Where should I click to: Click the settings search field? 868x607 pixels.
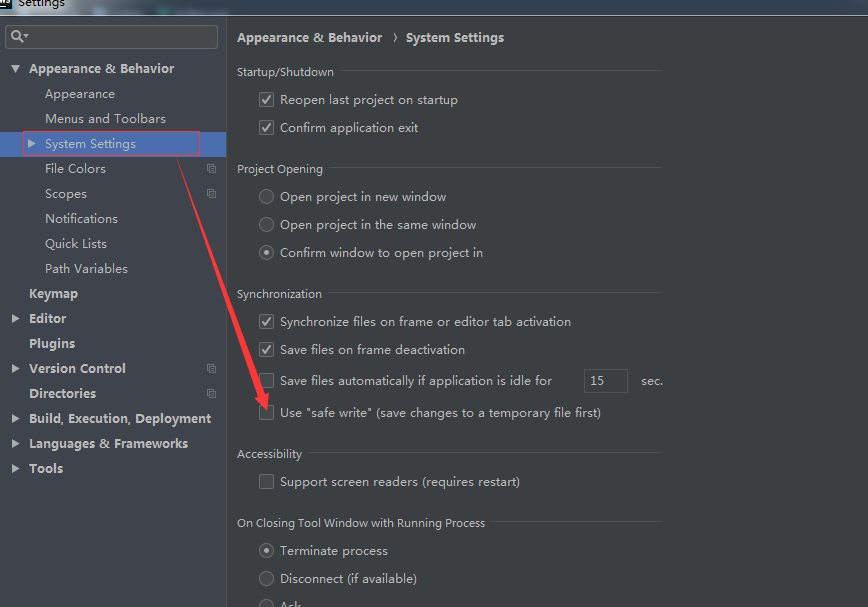pyautogui.click(x=111, y=37)
